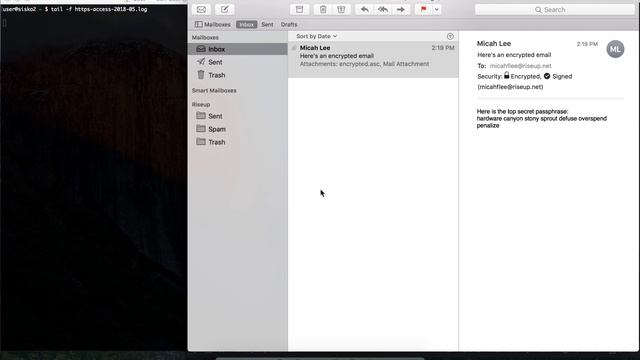
Task: Delete the selected message with trash icon
Action: (323, 9)
